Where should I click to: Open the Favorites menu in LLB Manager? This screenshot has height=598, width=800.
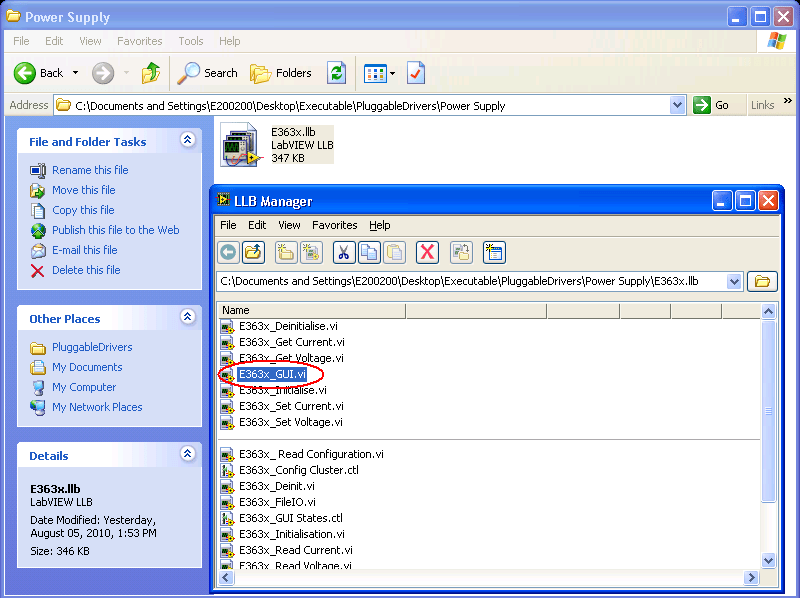(335, 225)
